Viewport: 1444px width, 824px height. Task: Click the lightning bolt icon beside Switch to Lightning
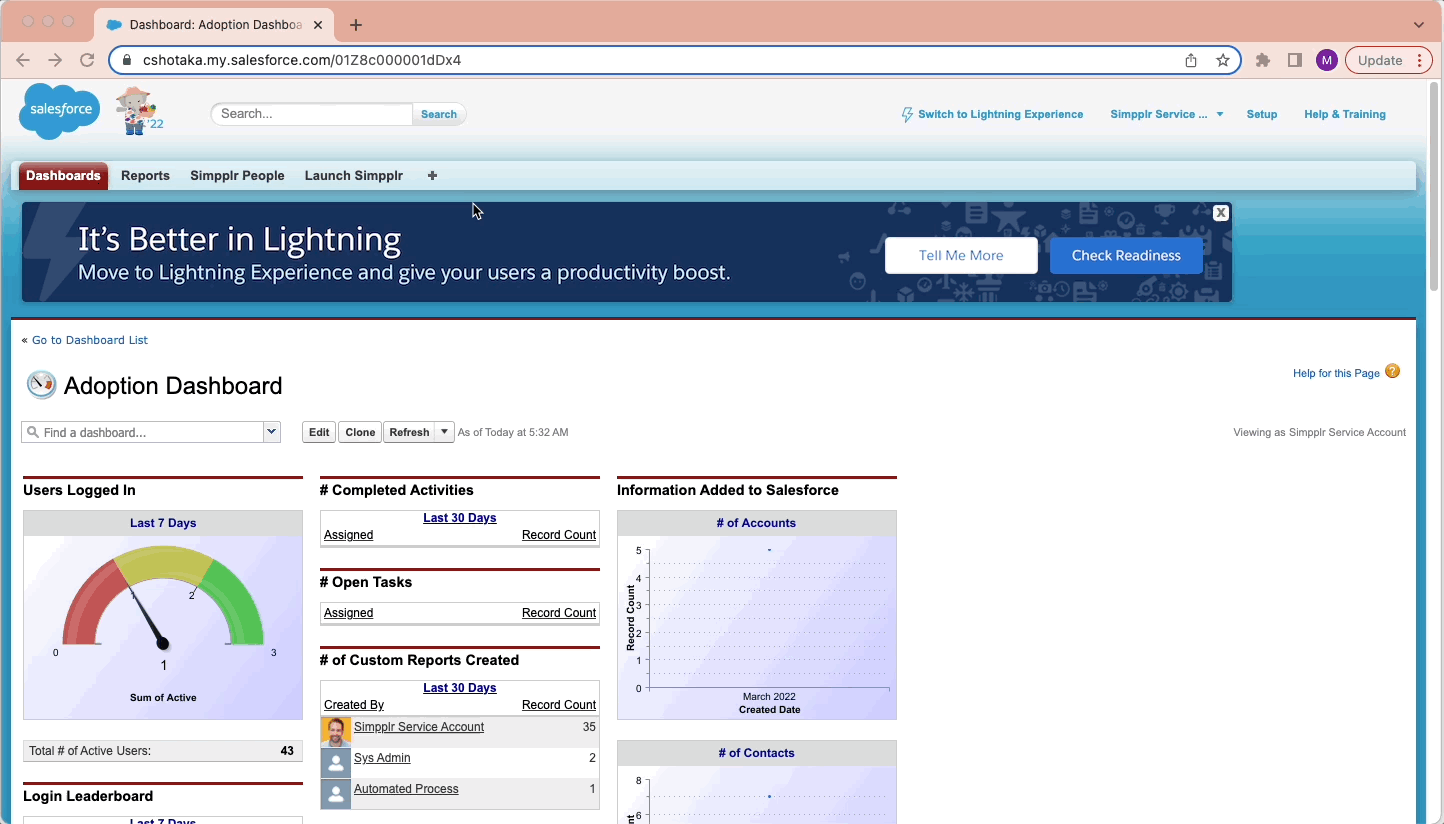pyautogui.click(x=907, y=114)
